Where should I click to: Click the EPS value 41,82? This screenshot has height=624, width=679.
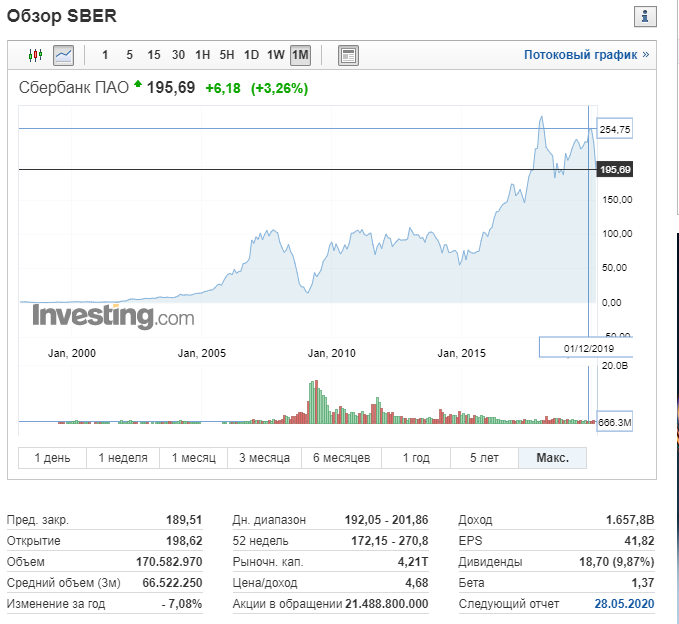640,541
